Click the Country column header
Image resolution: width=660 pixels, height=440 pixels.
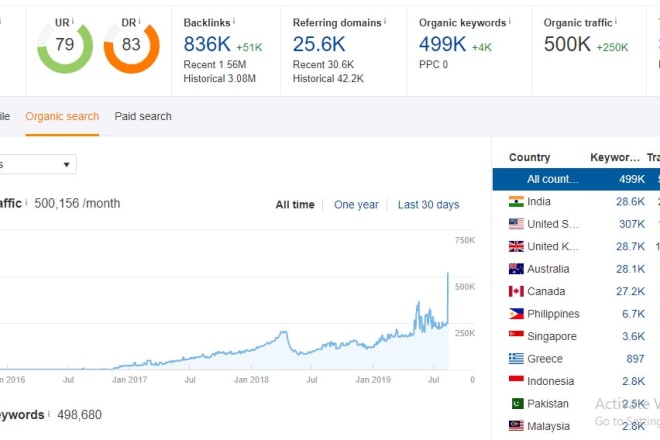[530, 157]
